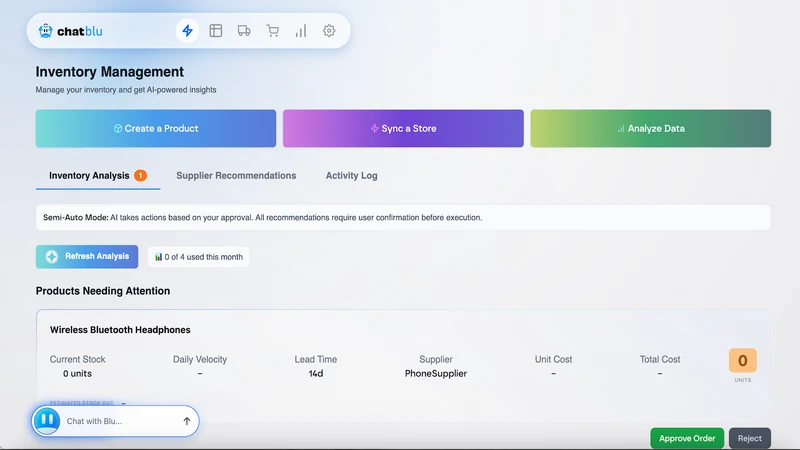Select the Inventory Analysis tab
The image size is (800, 450).
tap(98, 176)
